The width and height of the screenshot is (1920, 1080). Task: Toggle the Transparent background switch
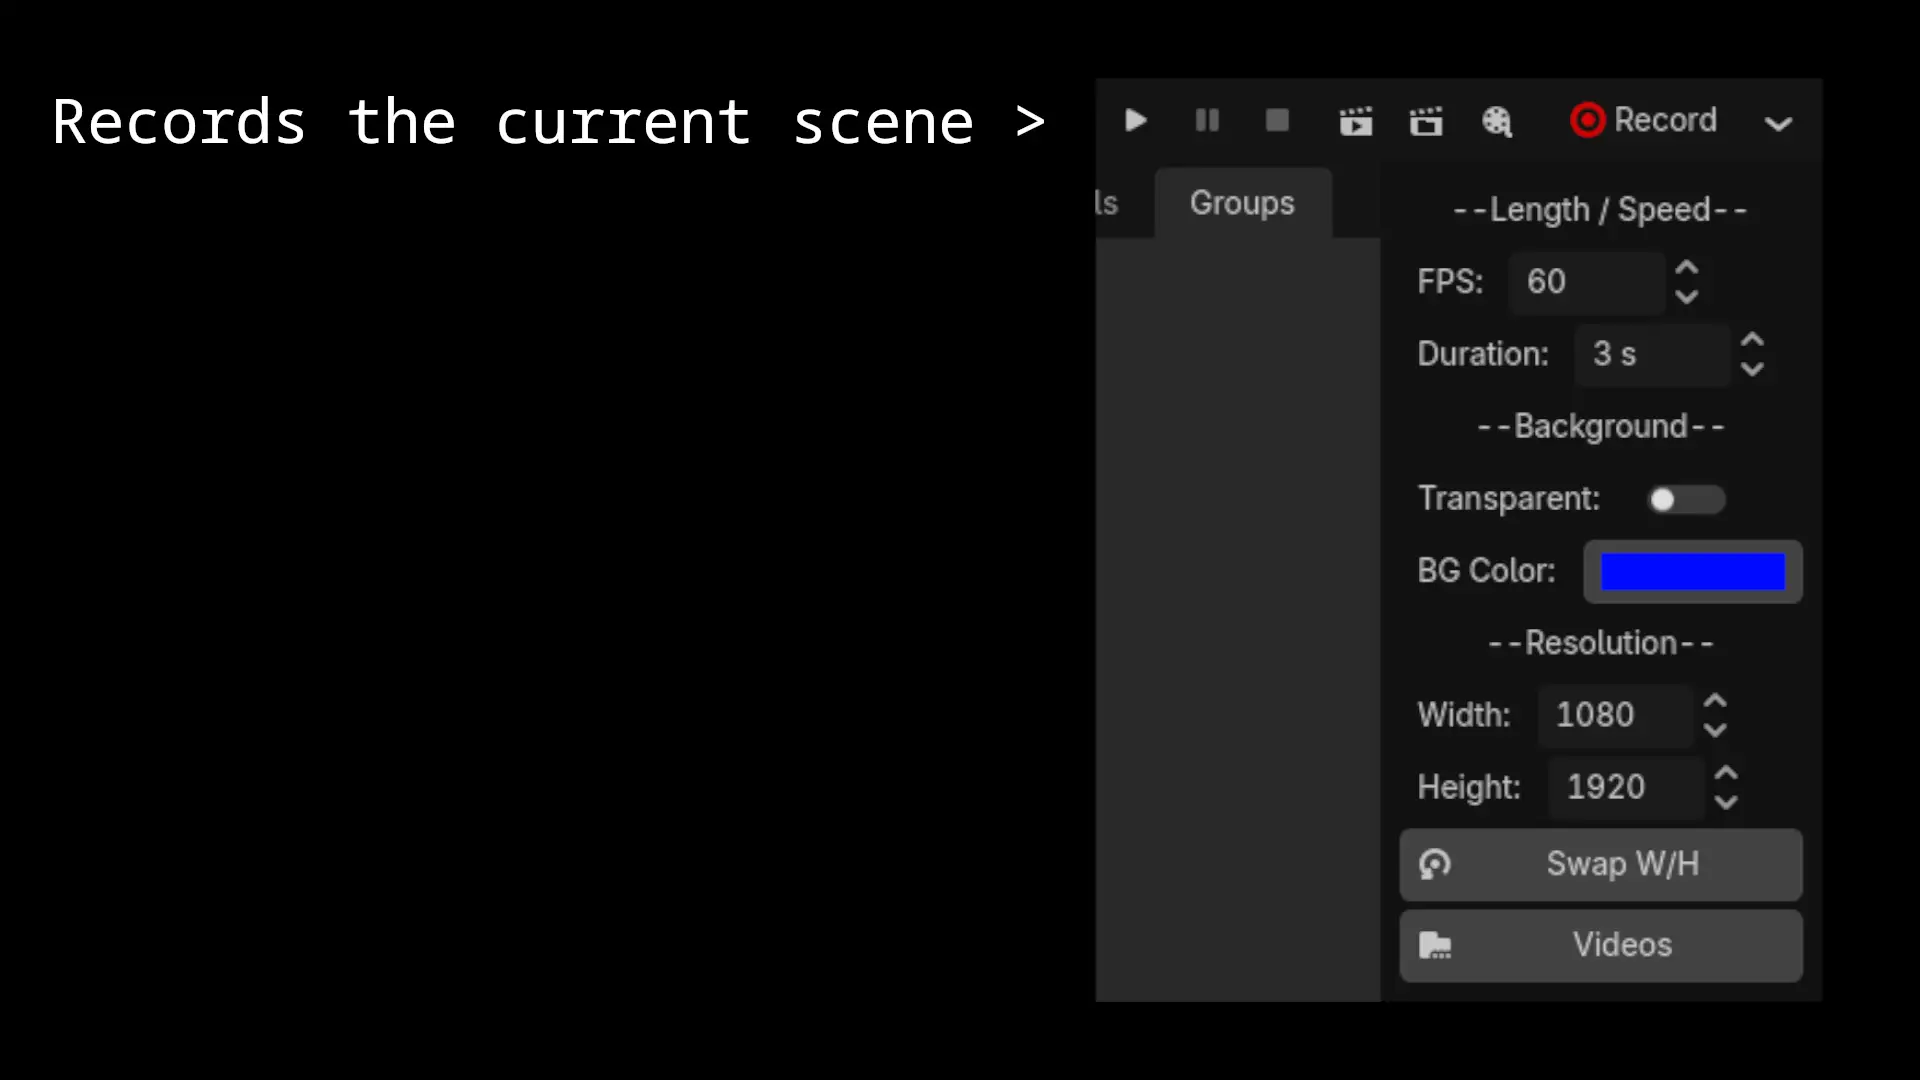pyautogui.click(x=1686, y=499)
